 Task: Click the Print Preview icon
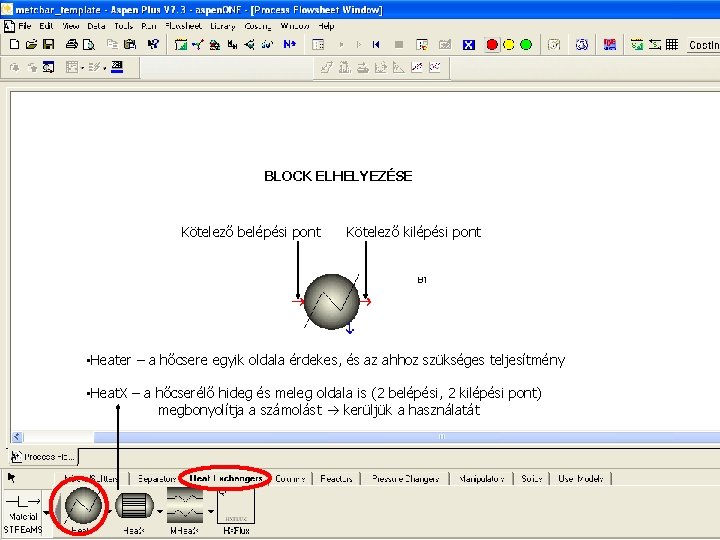89,44
